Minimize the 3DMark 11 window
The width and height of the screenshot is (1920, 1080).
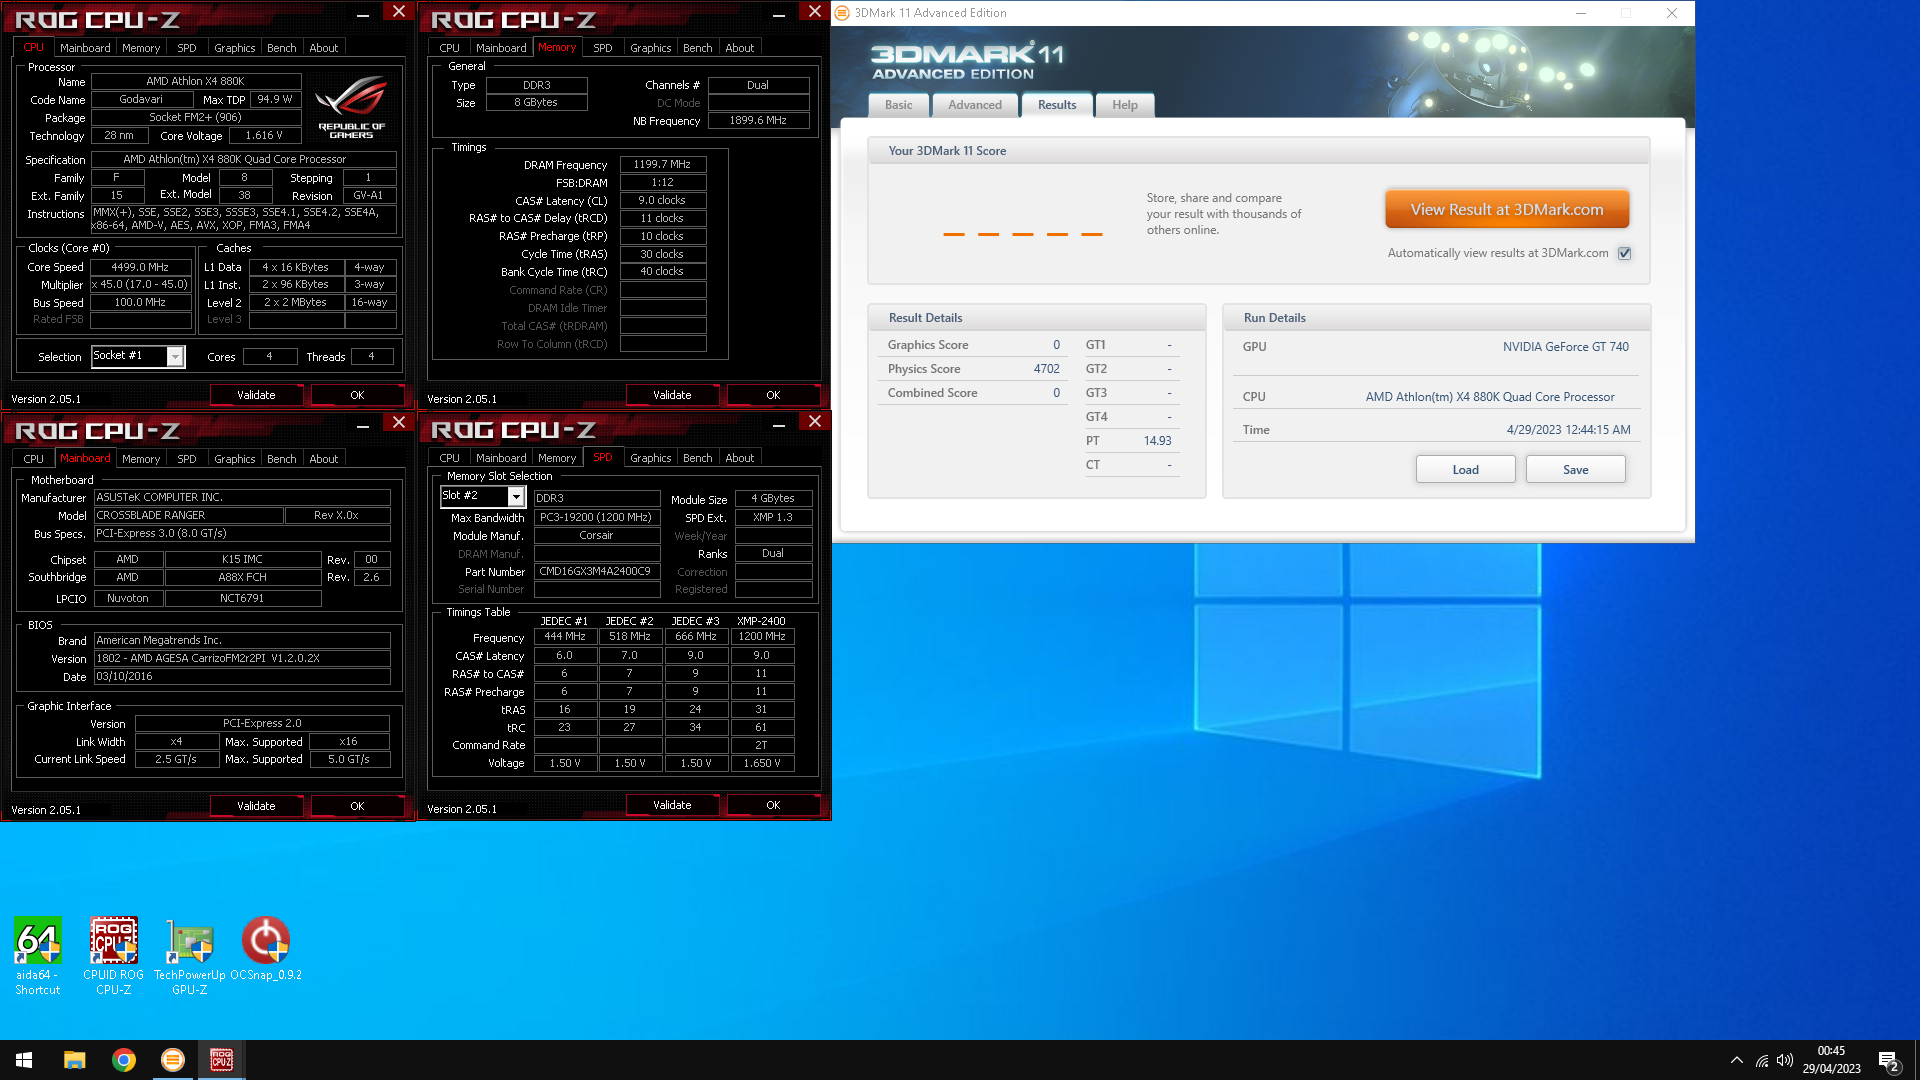pos(1581,13)
